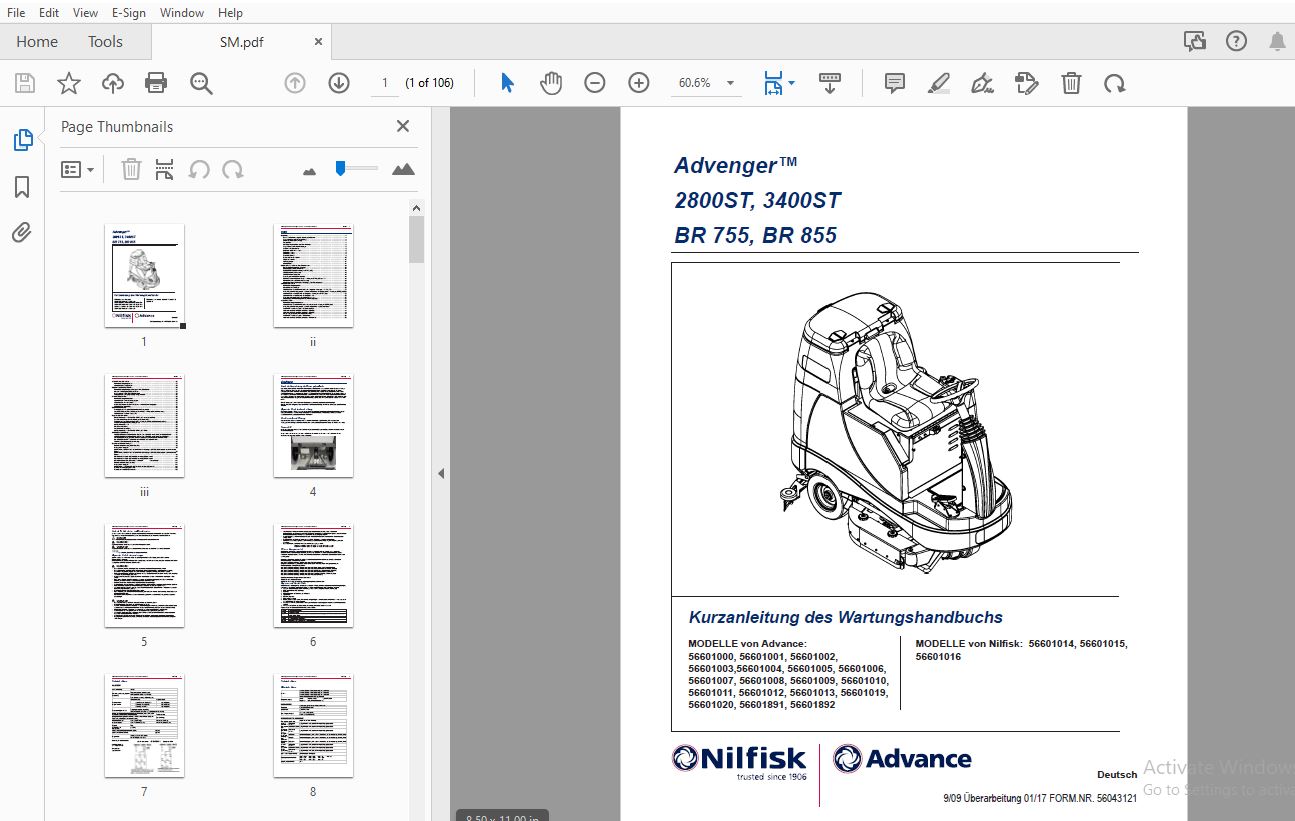Open the Window menu
This screenshot has width=1295, height=821.
(182, 12)
